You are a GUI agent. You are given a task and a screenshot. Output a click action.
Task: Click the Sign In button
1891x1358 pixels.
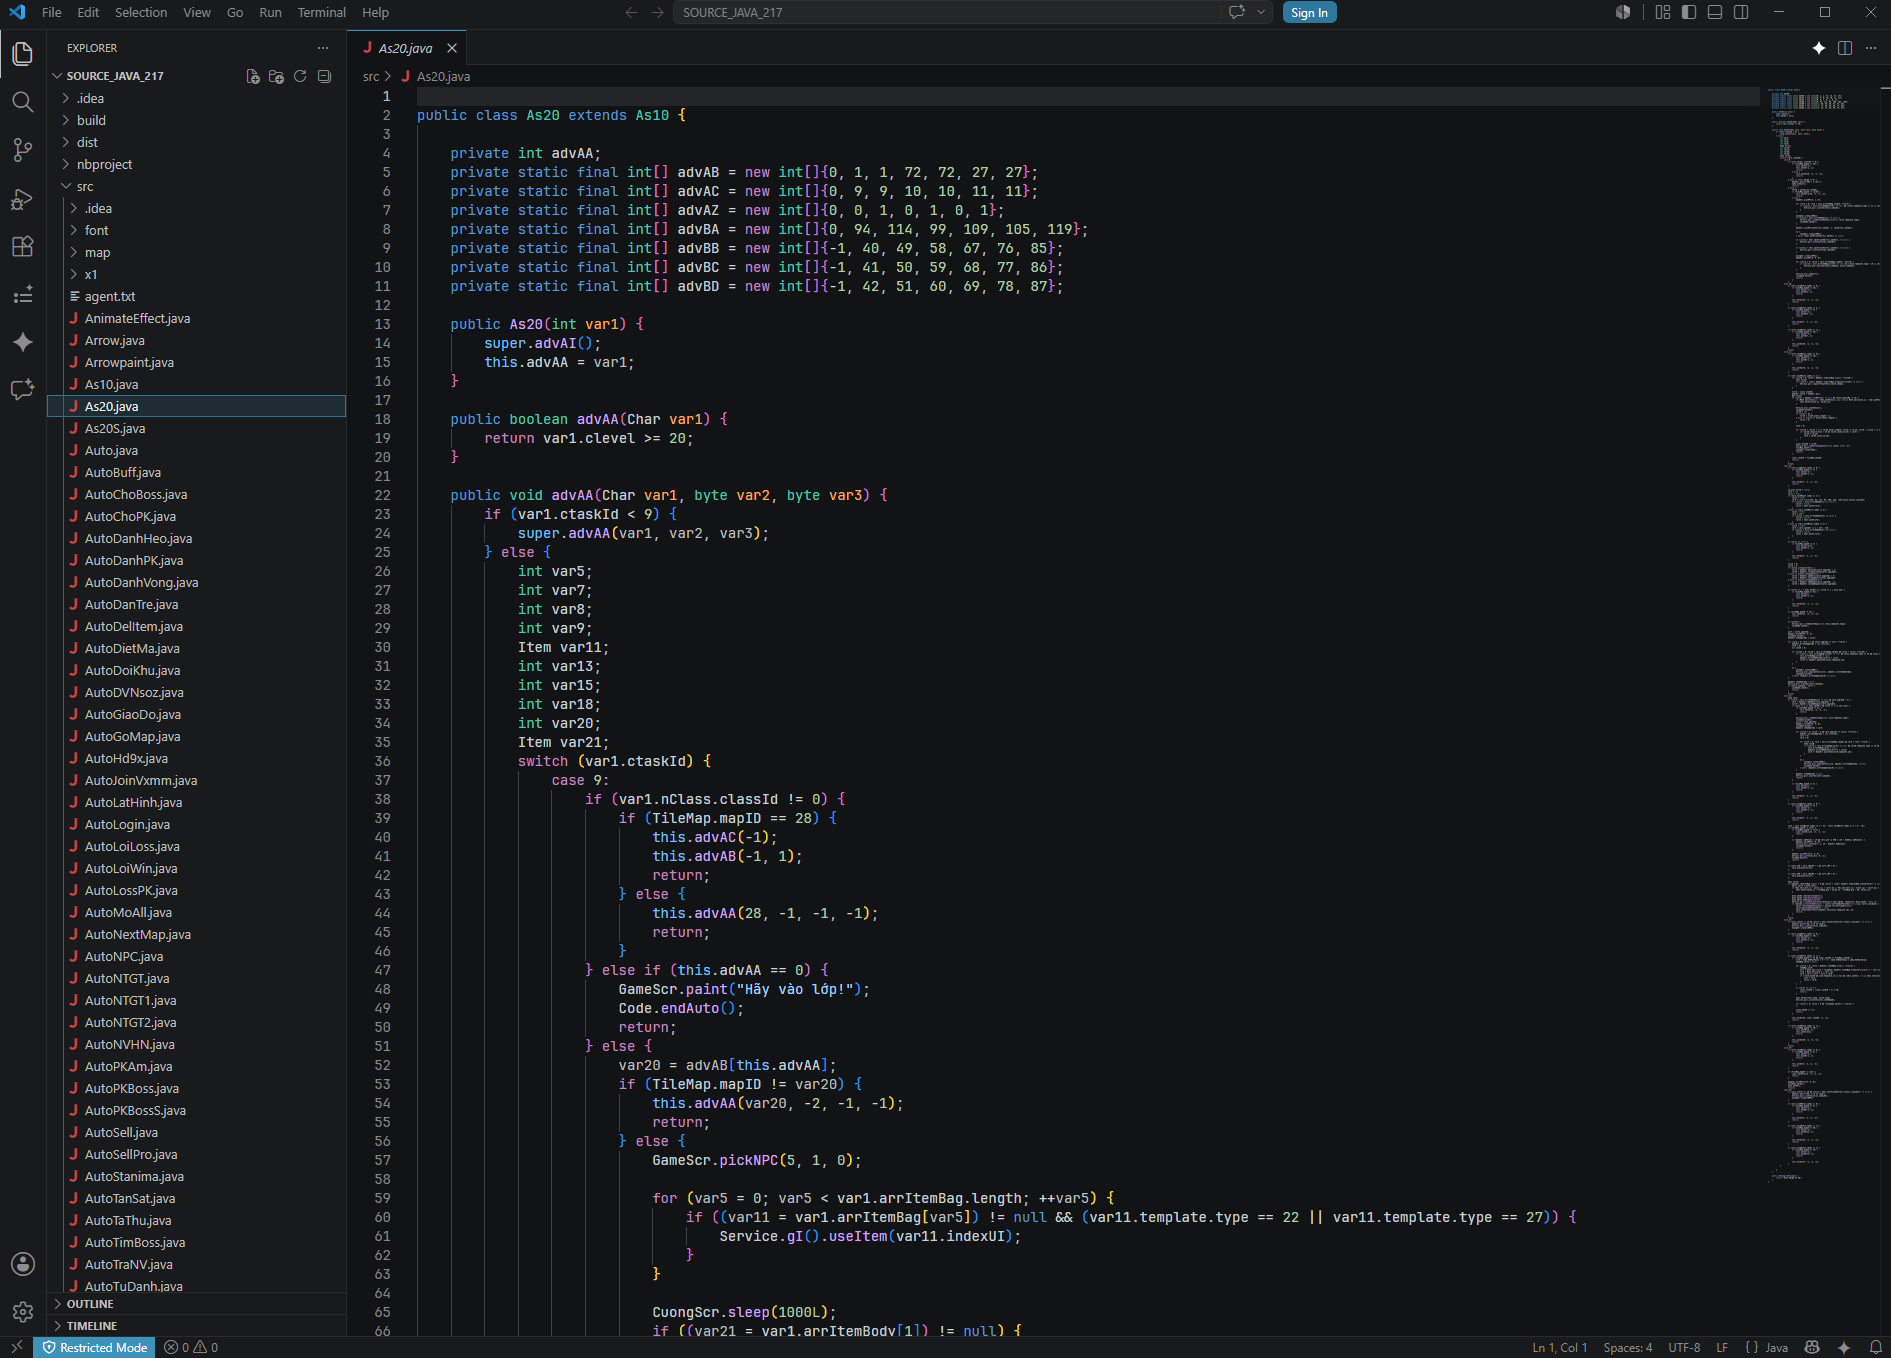[x=1309, y=12]
